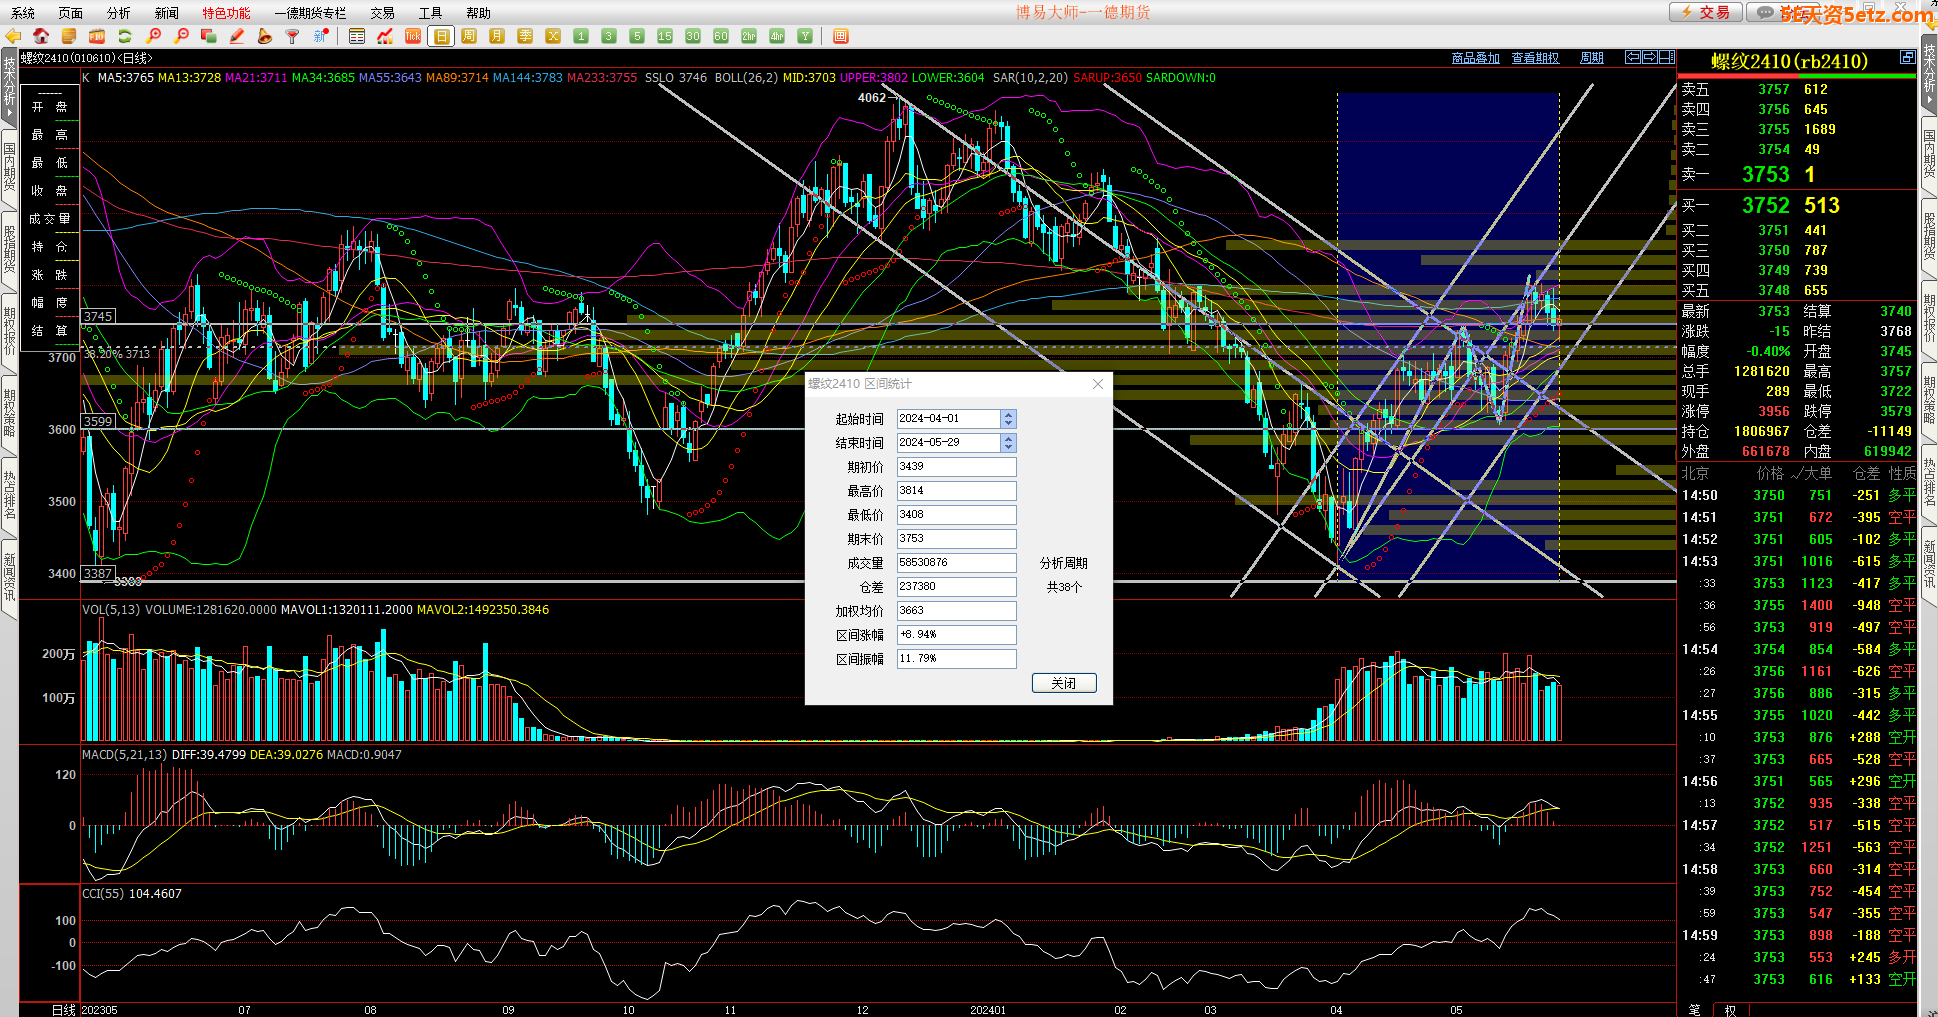Select monthly 月 period

(497, 36)
